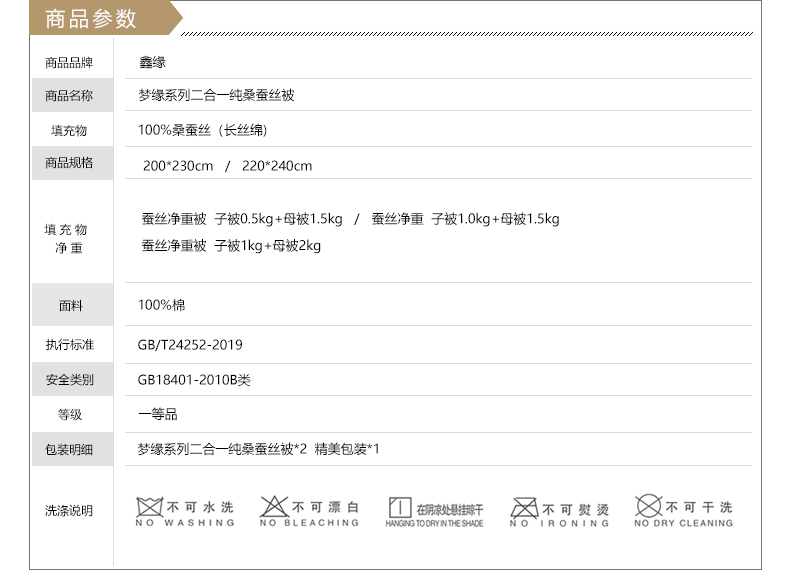Select the brand name 鑫缘
The image size is (790, 584).
coord(152,62)
